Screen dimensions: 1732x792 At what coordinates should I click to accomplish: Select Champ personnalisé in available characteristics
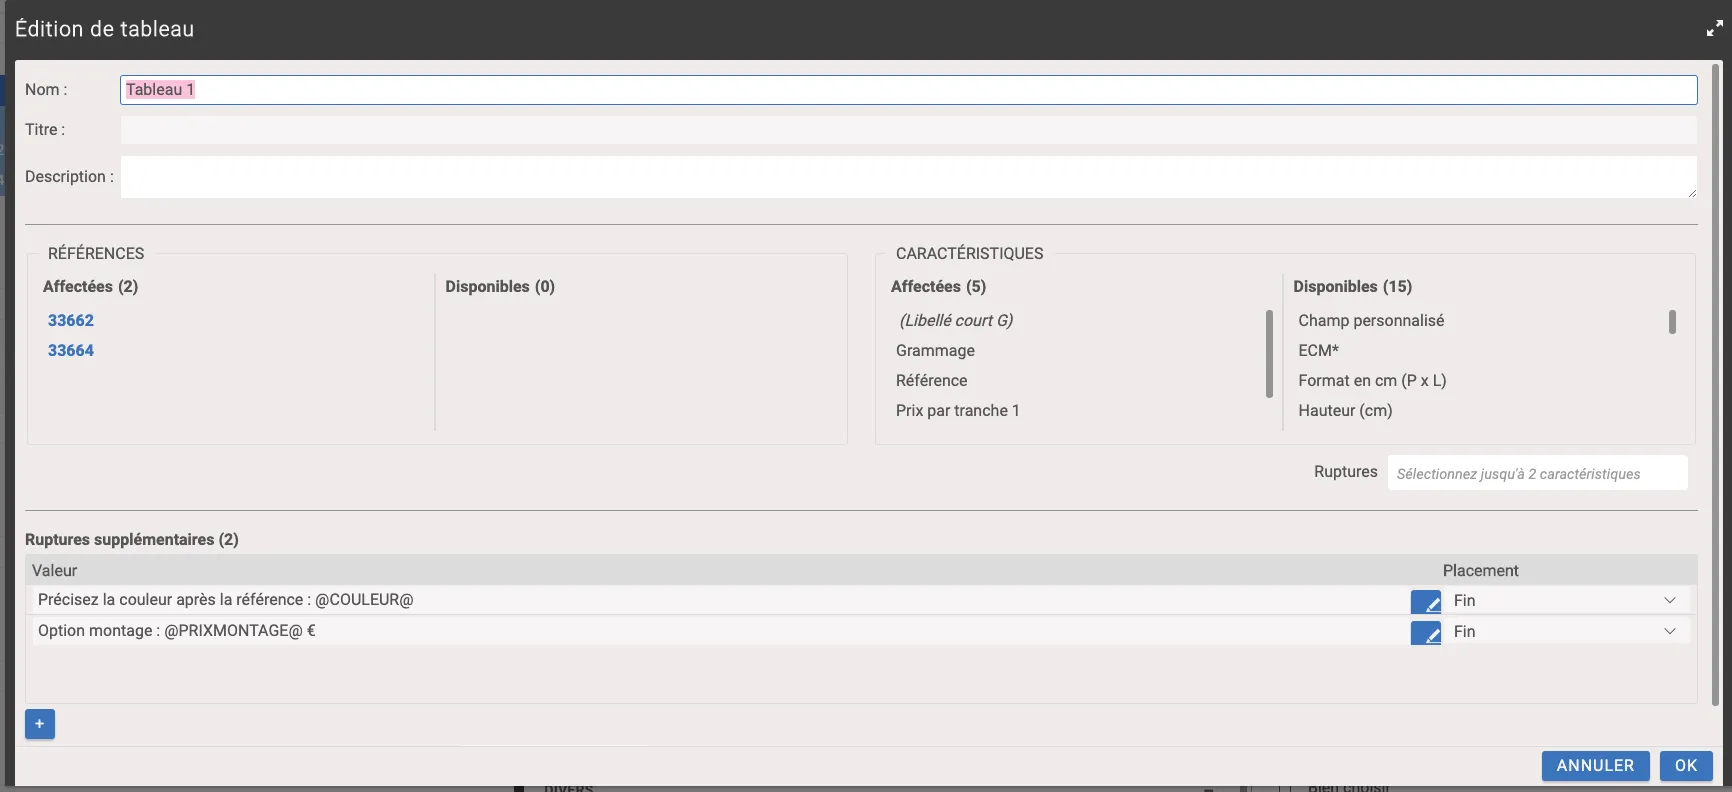(1371, 321)
